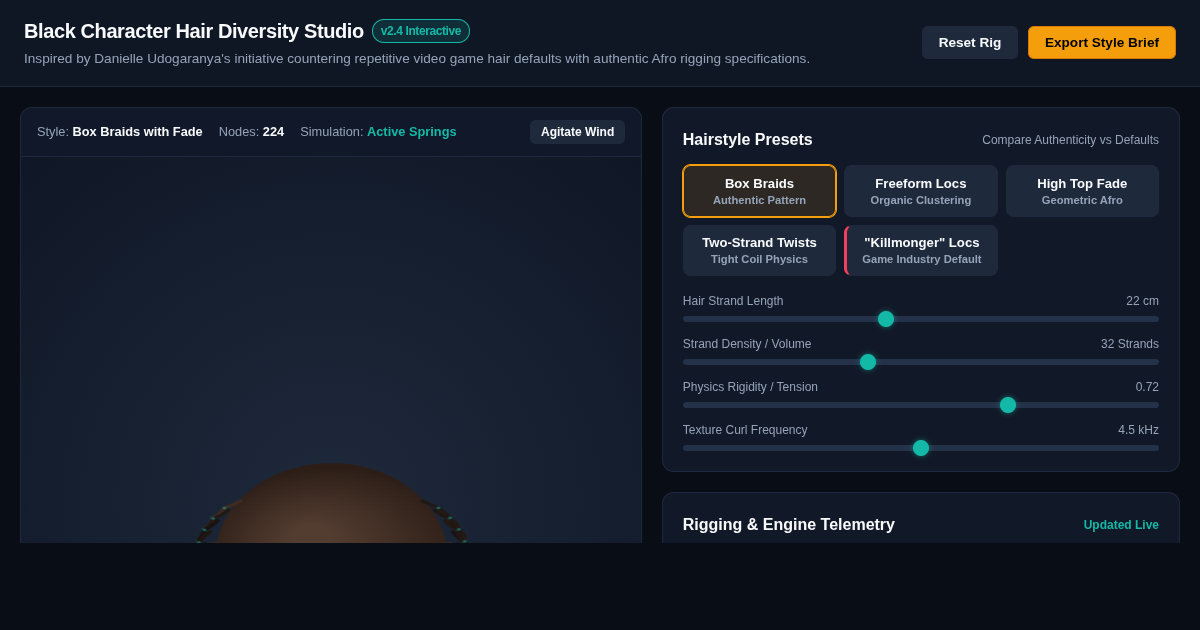Move the Texture Curl Frequency slider handle
Image resolution: width=1200 pixels, height=630 pixels.
click(x=921, y=448)
